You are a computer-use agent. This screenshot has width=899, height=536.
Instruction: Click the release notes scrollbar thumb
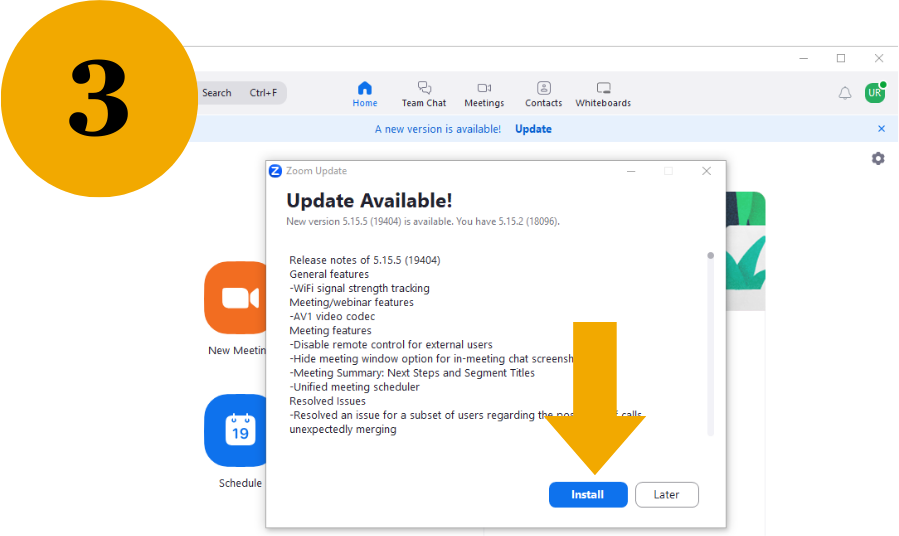tap(710, 256)
